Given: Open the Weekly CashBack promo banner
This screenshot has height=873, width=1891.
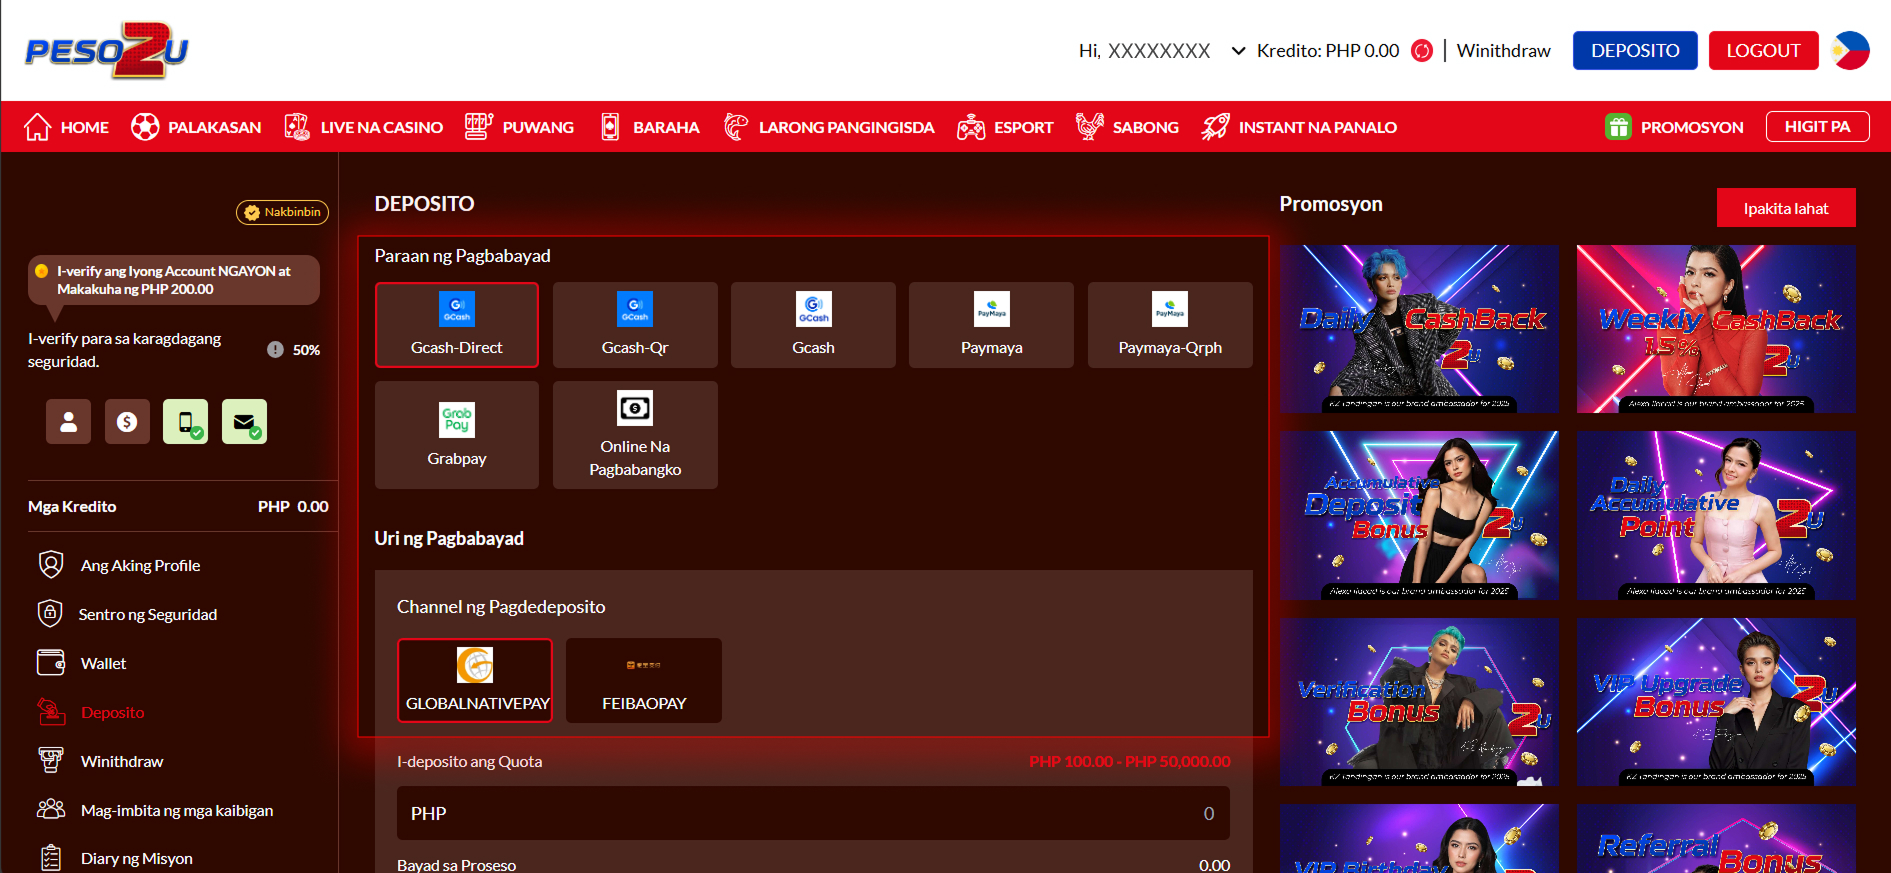Looking at the screenshot, I should point(1715,329).
